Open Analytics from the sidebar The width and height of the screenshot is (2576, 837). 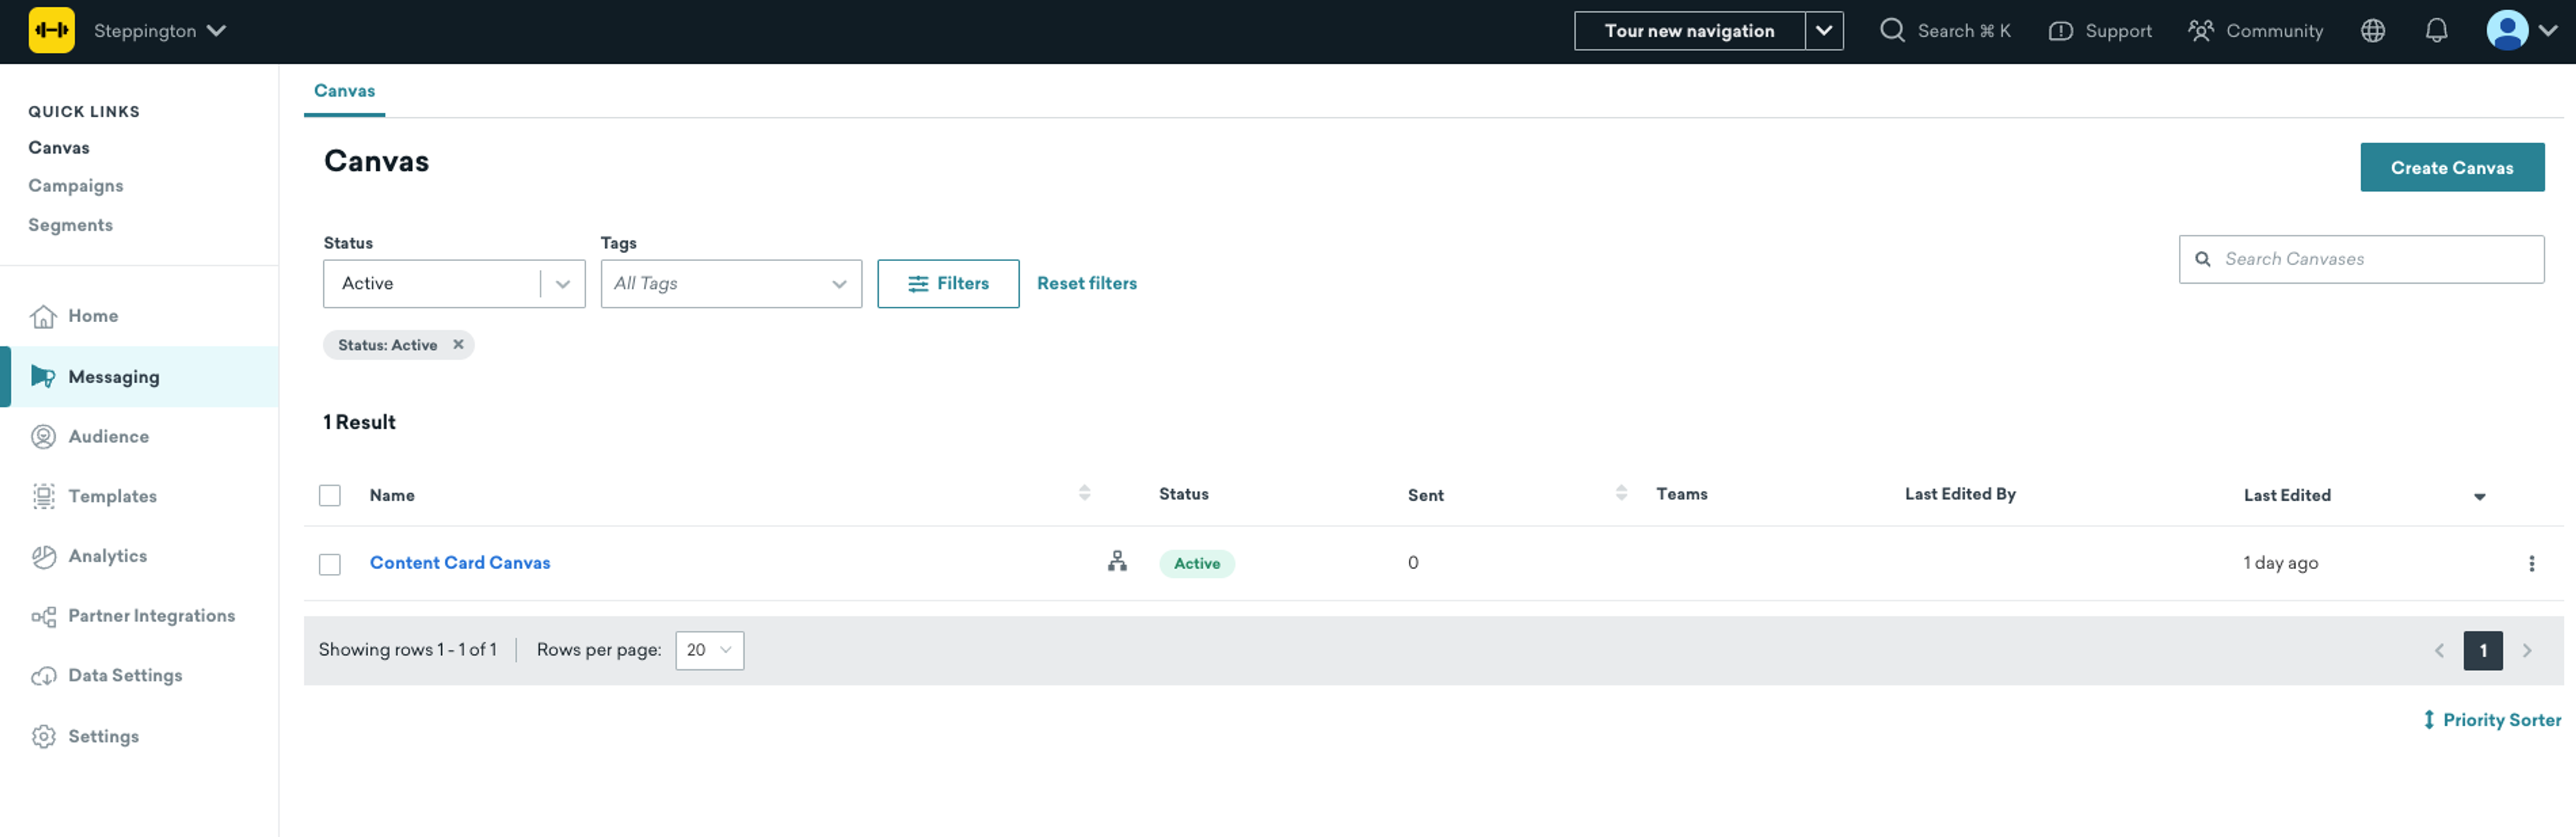[x=107, y=556]
